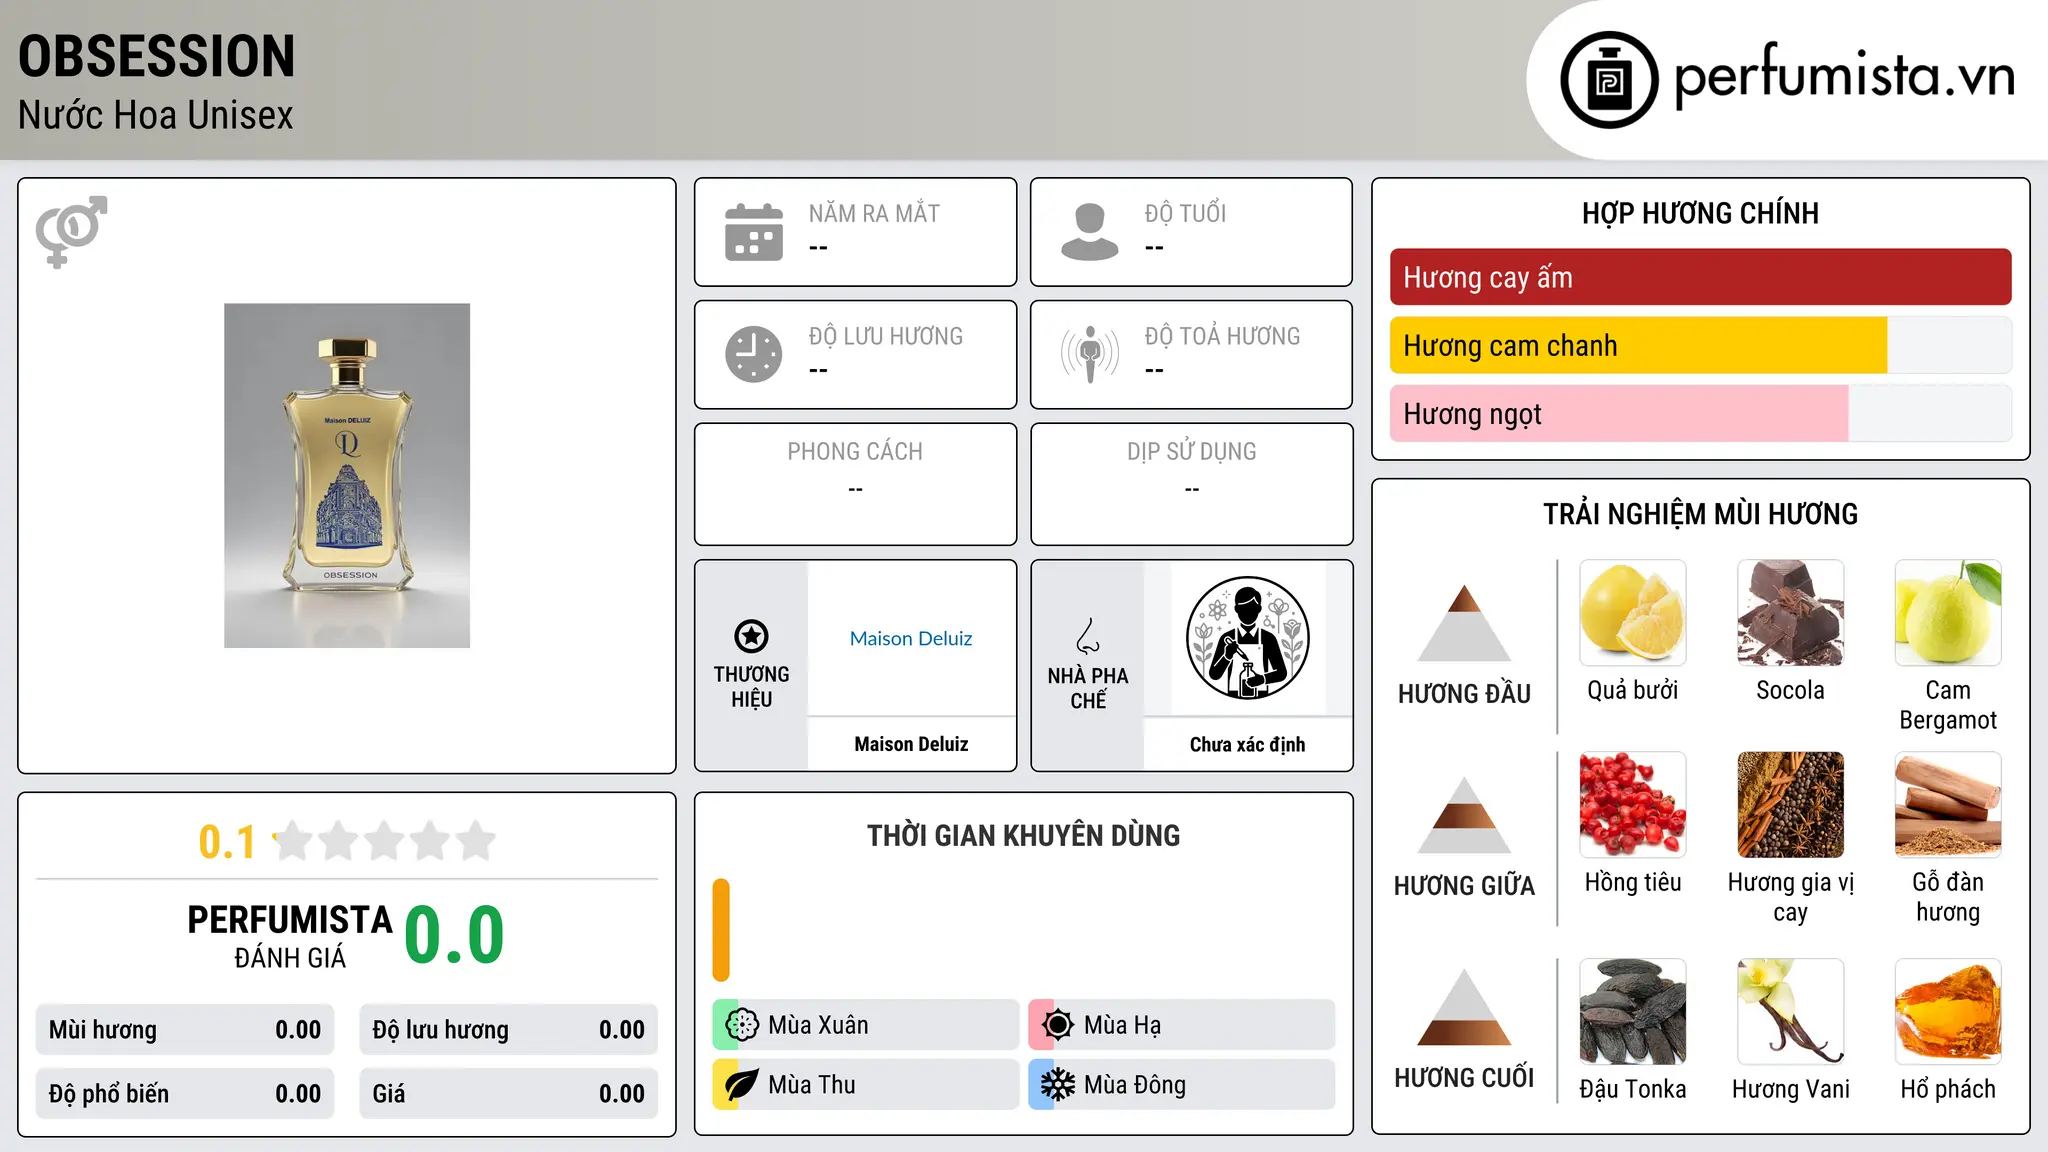Click the calendar icon for Năm ra mắt
2048x1152 pixels.
(x=754, y=232)
